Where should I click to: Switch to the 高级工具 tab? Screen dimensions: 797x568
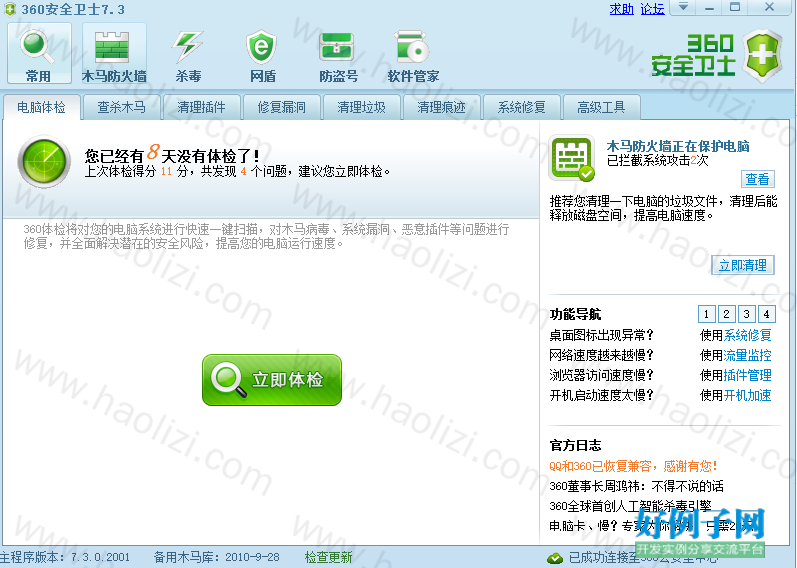(601, 107)
